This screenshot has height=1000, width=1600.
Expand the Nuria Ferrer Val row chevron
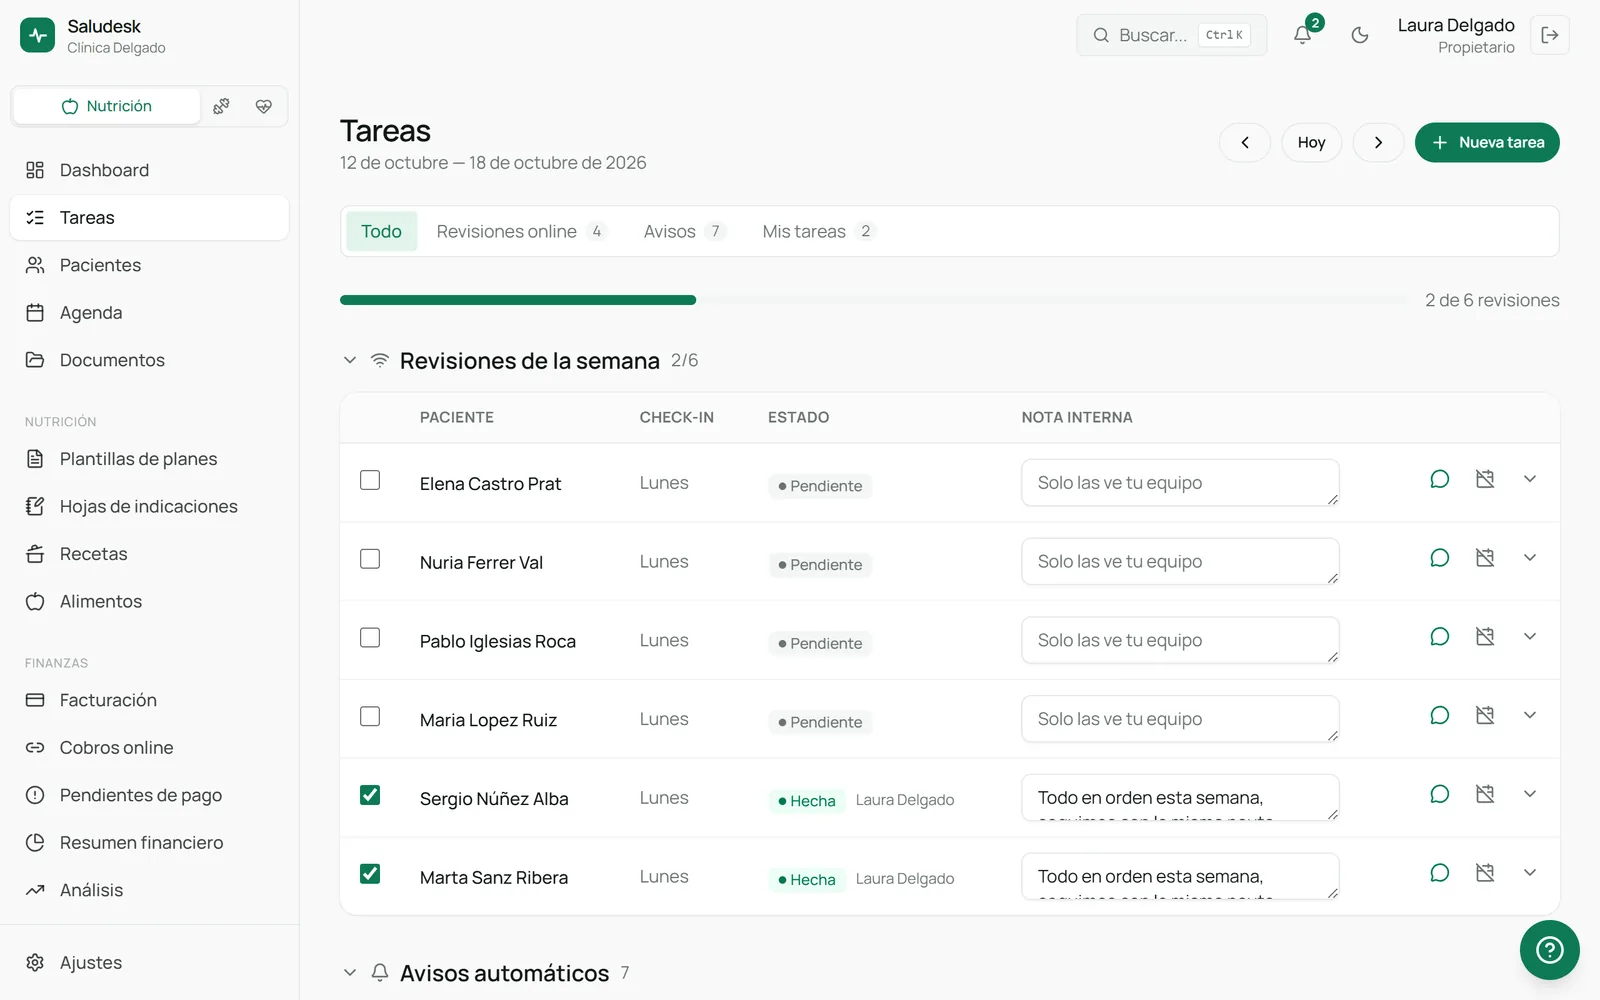1530,558
